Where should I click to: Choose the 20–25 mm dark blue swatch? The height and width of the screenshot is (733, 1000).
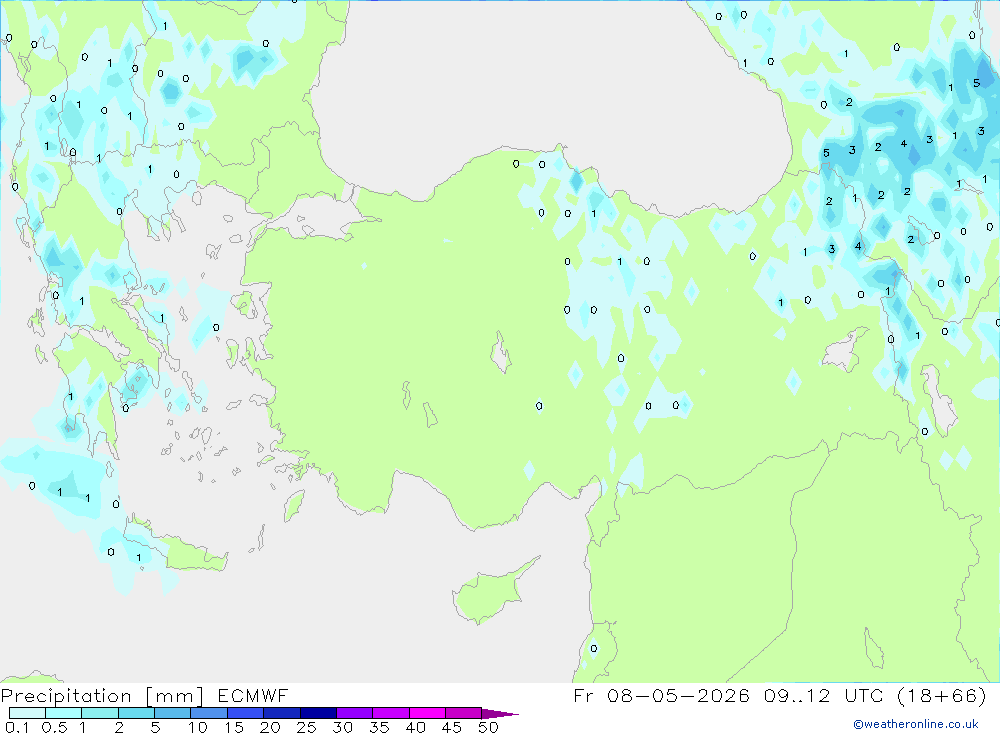click(x=282, y=713)
